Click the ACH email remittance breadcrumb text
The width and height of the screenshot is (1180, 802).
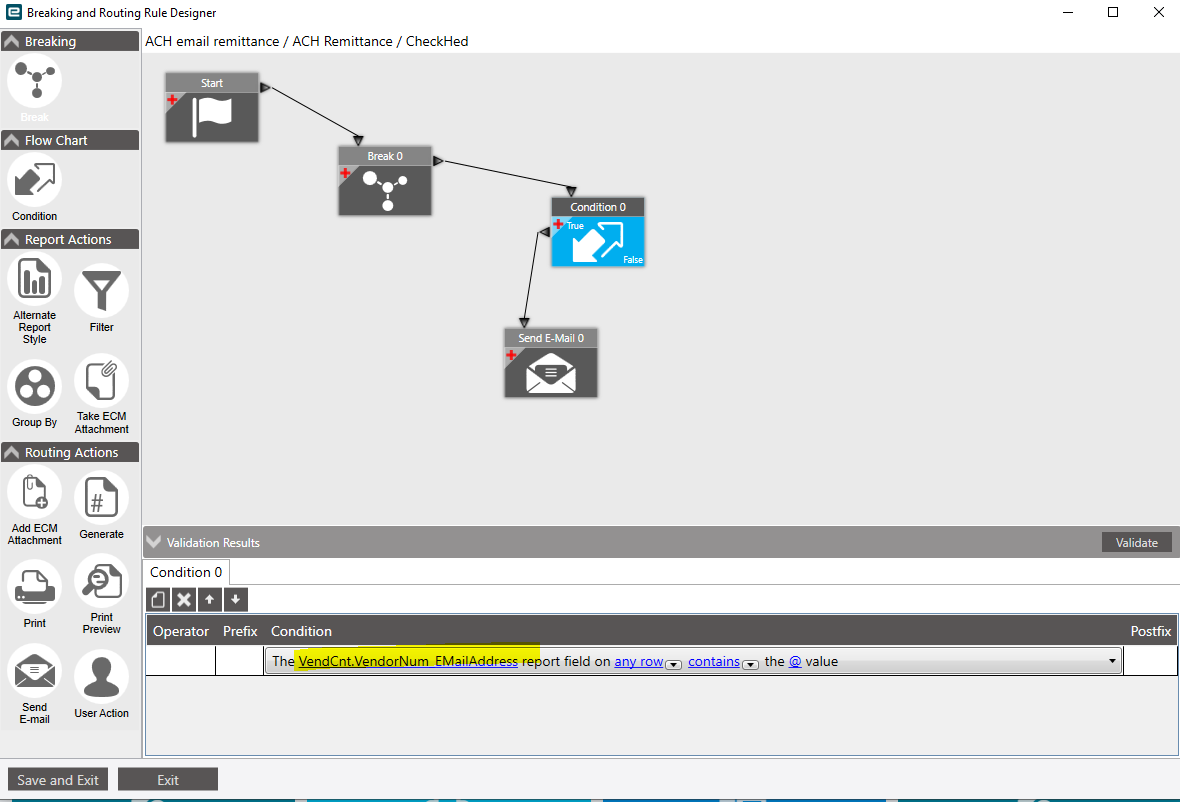[212, 41]
